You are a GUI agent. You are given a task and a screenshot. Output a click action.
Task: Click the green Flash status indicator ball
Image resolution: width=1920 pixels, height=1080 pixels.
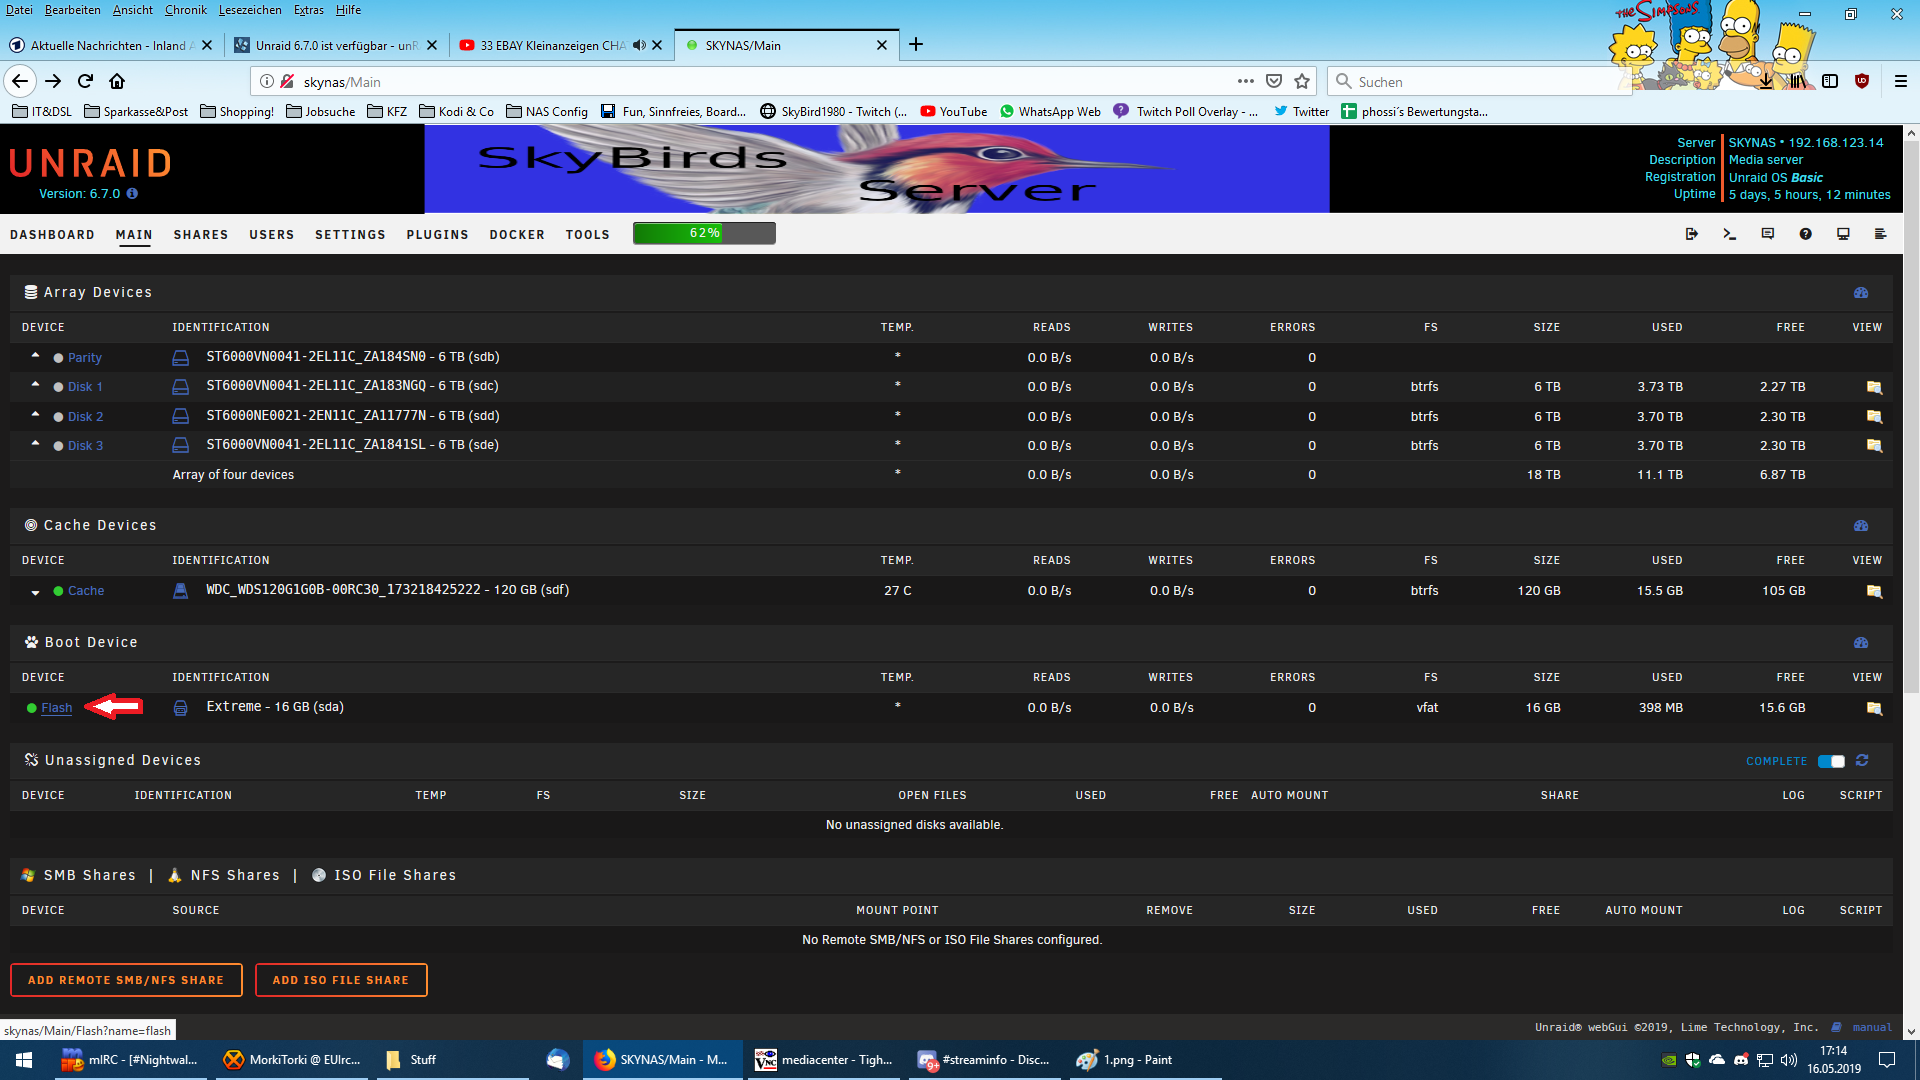coord(32,708)
